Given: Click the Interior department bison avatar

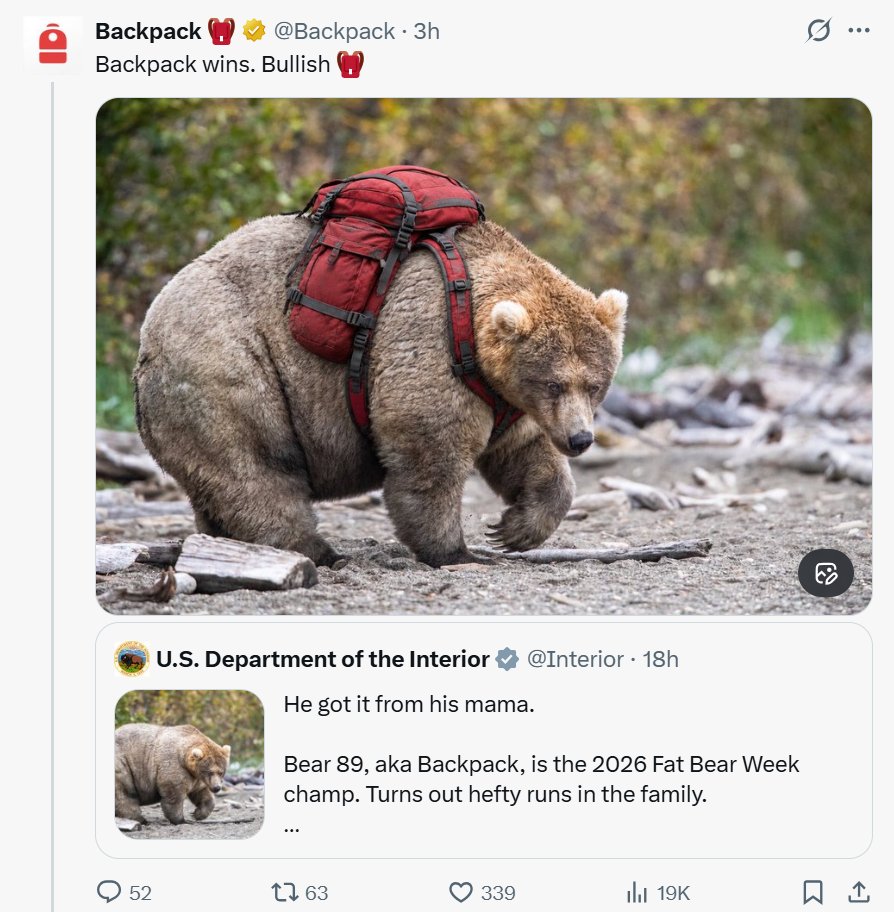Looking at the screenshot, I should coord(132,659).
